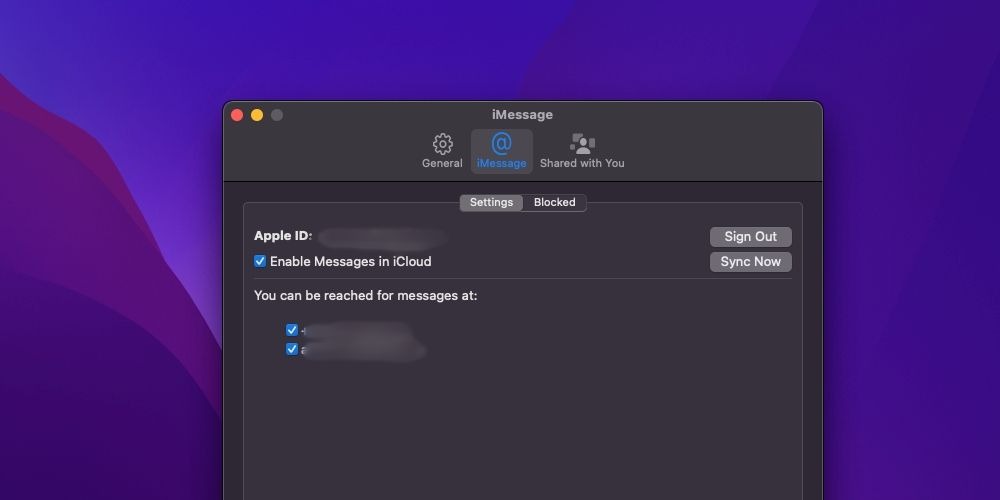Screen dimensions: 1000x500
Task: Click the blurred Apple ID value
Action: [x=382, y=237]
